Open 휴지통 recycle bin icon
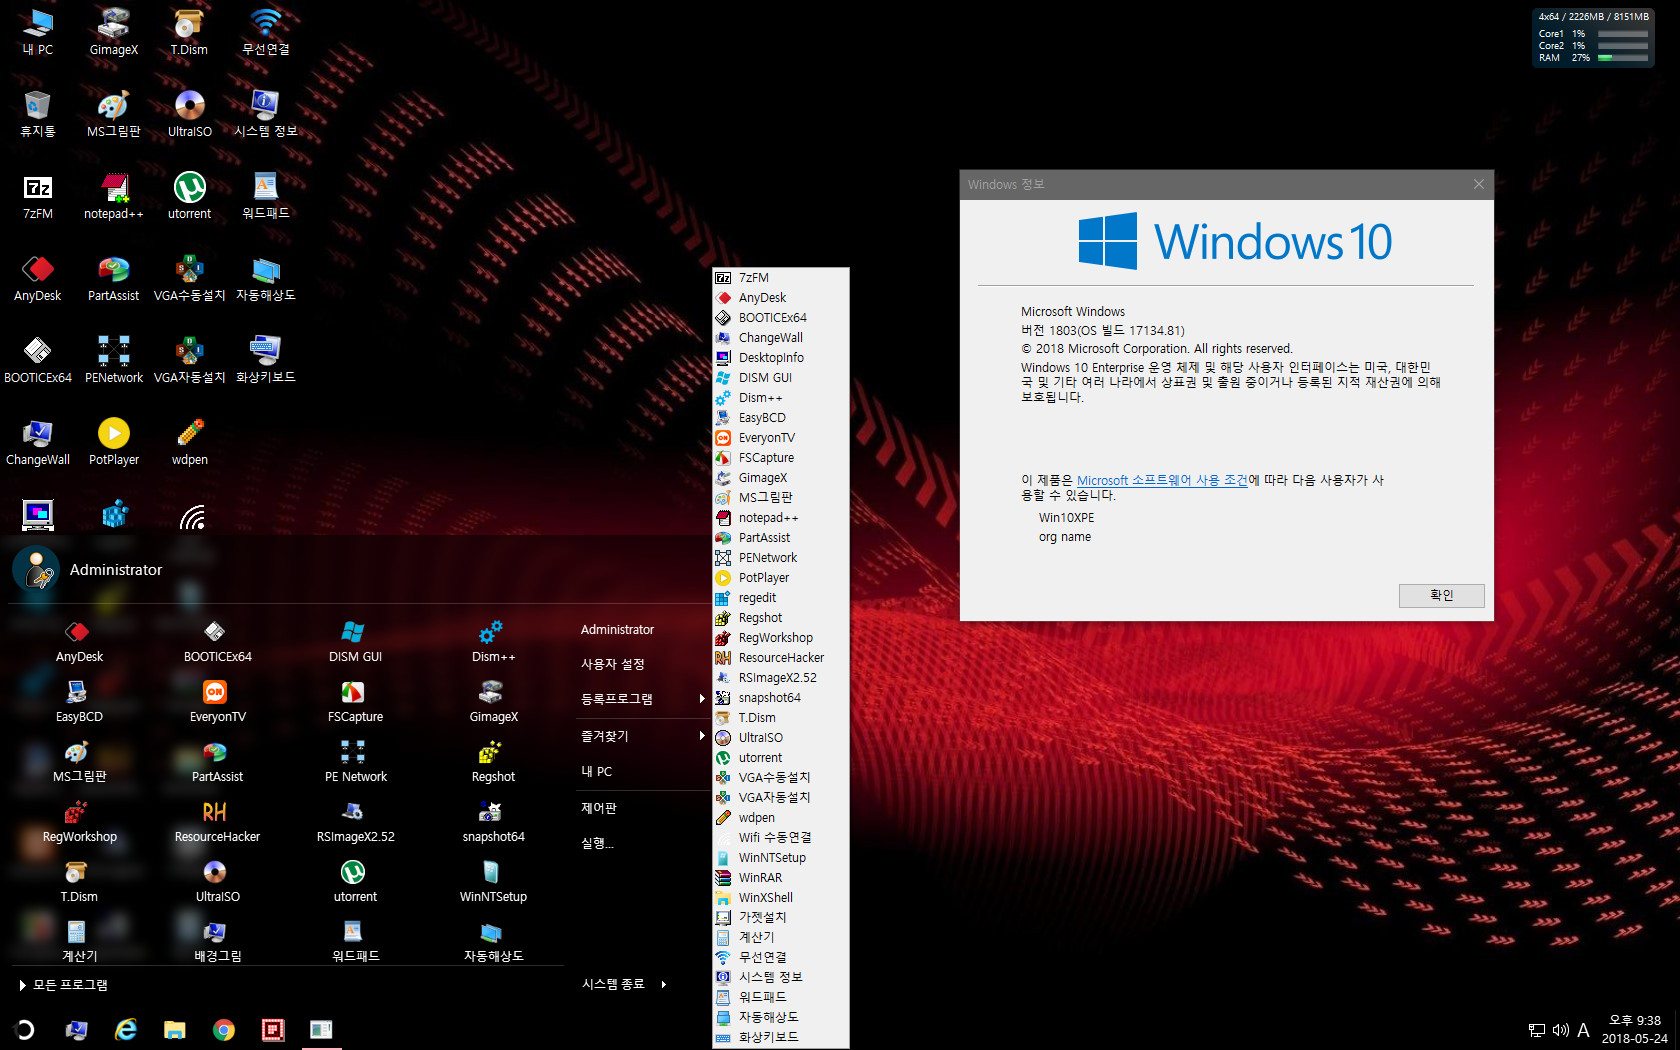 [x=38, y=113]
